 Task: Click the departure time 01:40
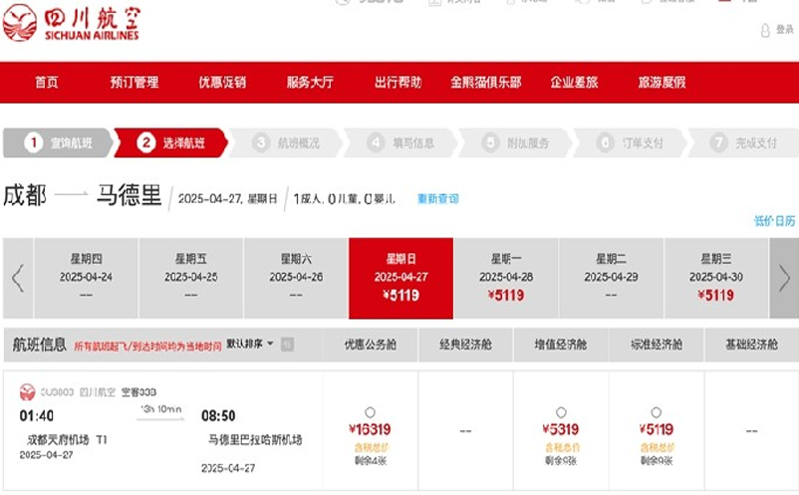pos(37,416)
